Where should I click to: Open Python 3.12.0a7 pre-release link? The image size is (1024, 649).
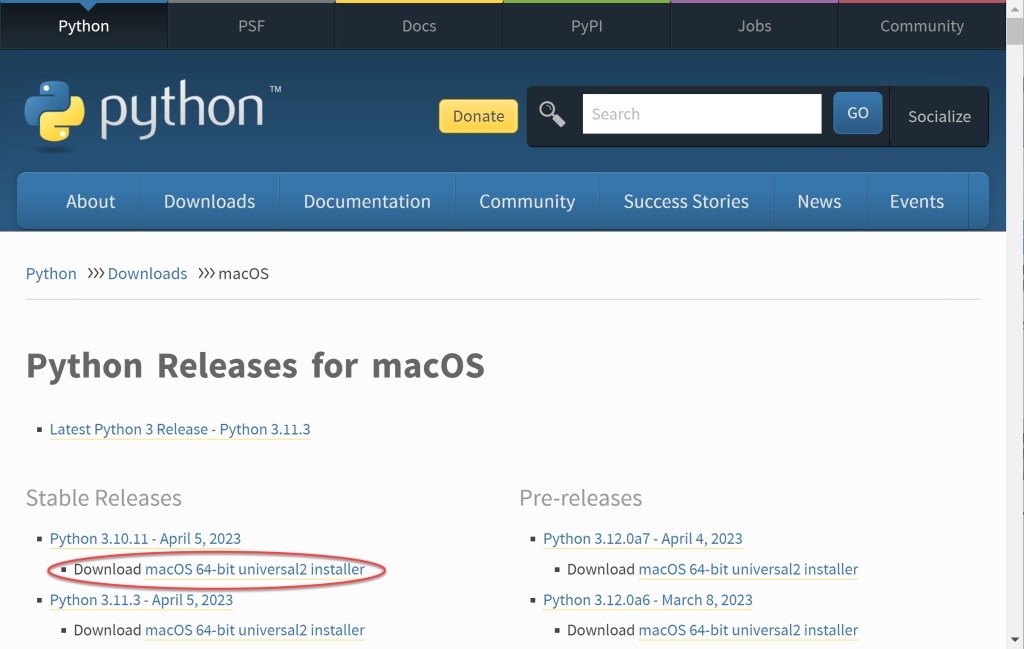[642, 538]
